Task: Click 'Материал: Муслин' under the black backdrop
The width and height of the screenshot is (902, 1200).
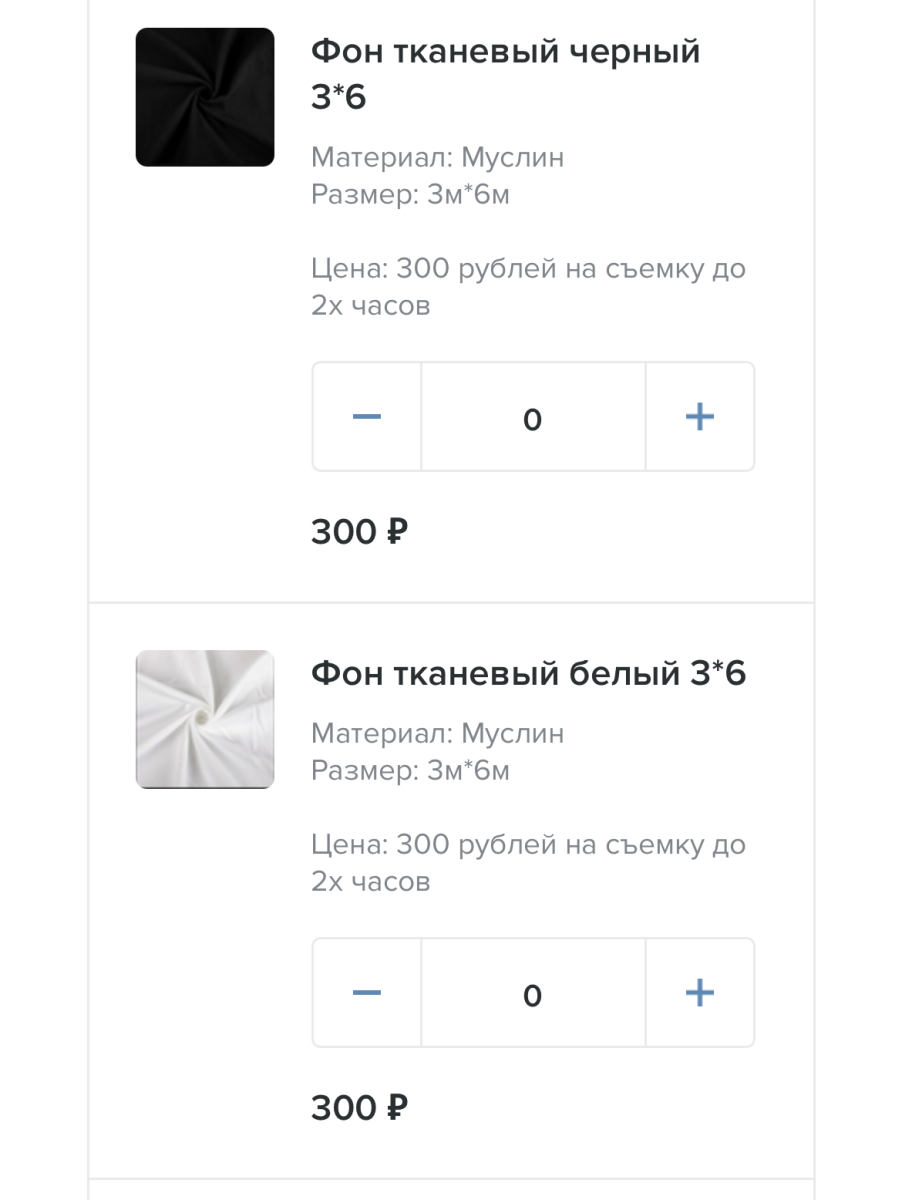Action: (x=438, y=158)
